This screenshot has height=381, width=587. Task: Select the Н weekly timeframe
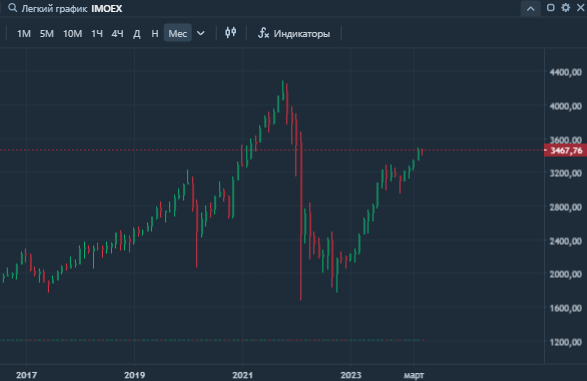[155, 34]
